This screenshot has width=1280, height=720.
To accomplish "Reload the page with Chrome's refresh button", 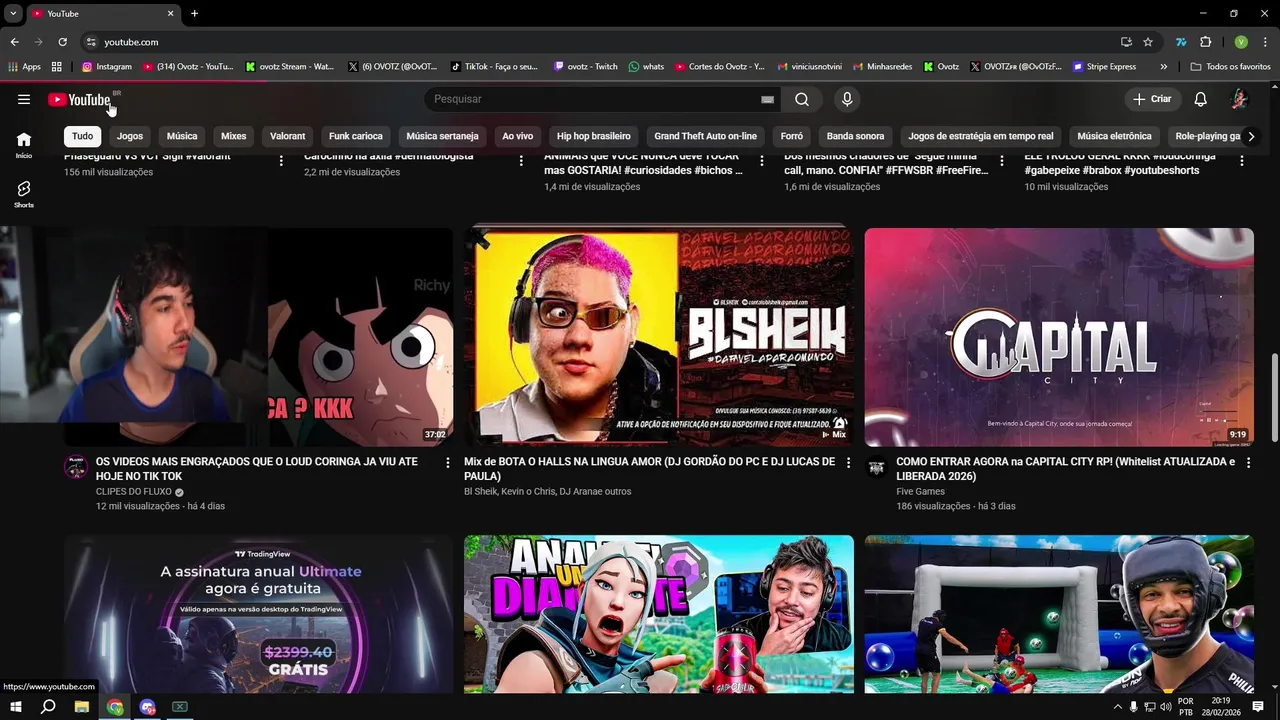I will pyautogui.click(x=62, y=42).
